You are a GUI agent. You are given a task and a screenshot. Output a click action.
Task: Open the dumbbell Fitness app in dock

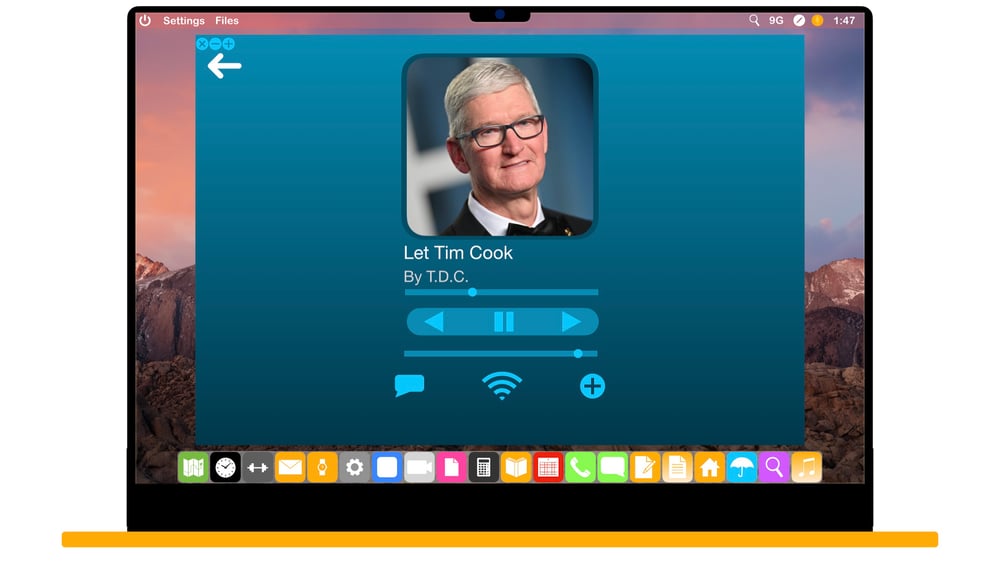[x=258, y=468]
